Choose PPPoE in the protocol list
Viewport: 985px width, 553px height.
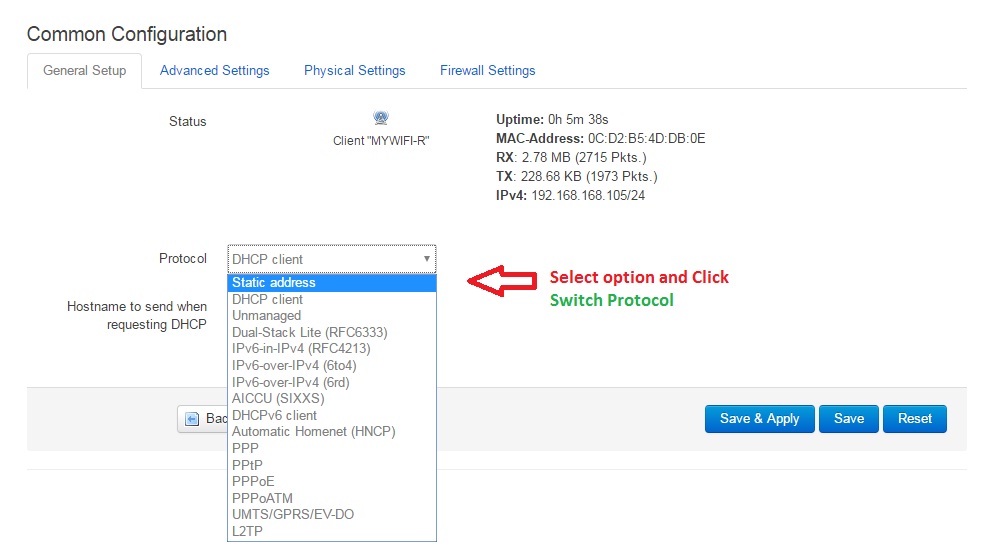253,481
